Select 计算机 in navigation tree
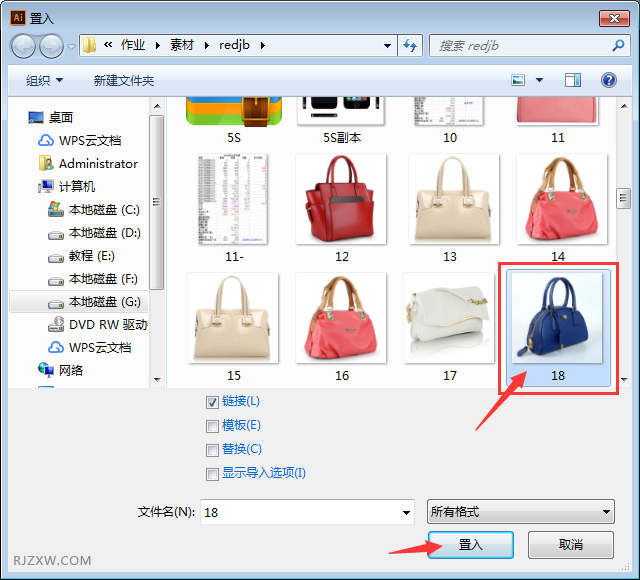The image size is (640, 580). pyautogui.click(x=67, y=187)
